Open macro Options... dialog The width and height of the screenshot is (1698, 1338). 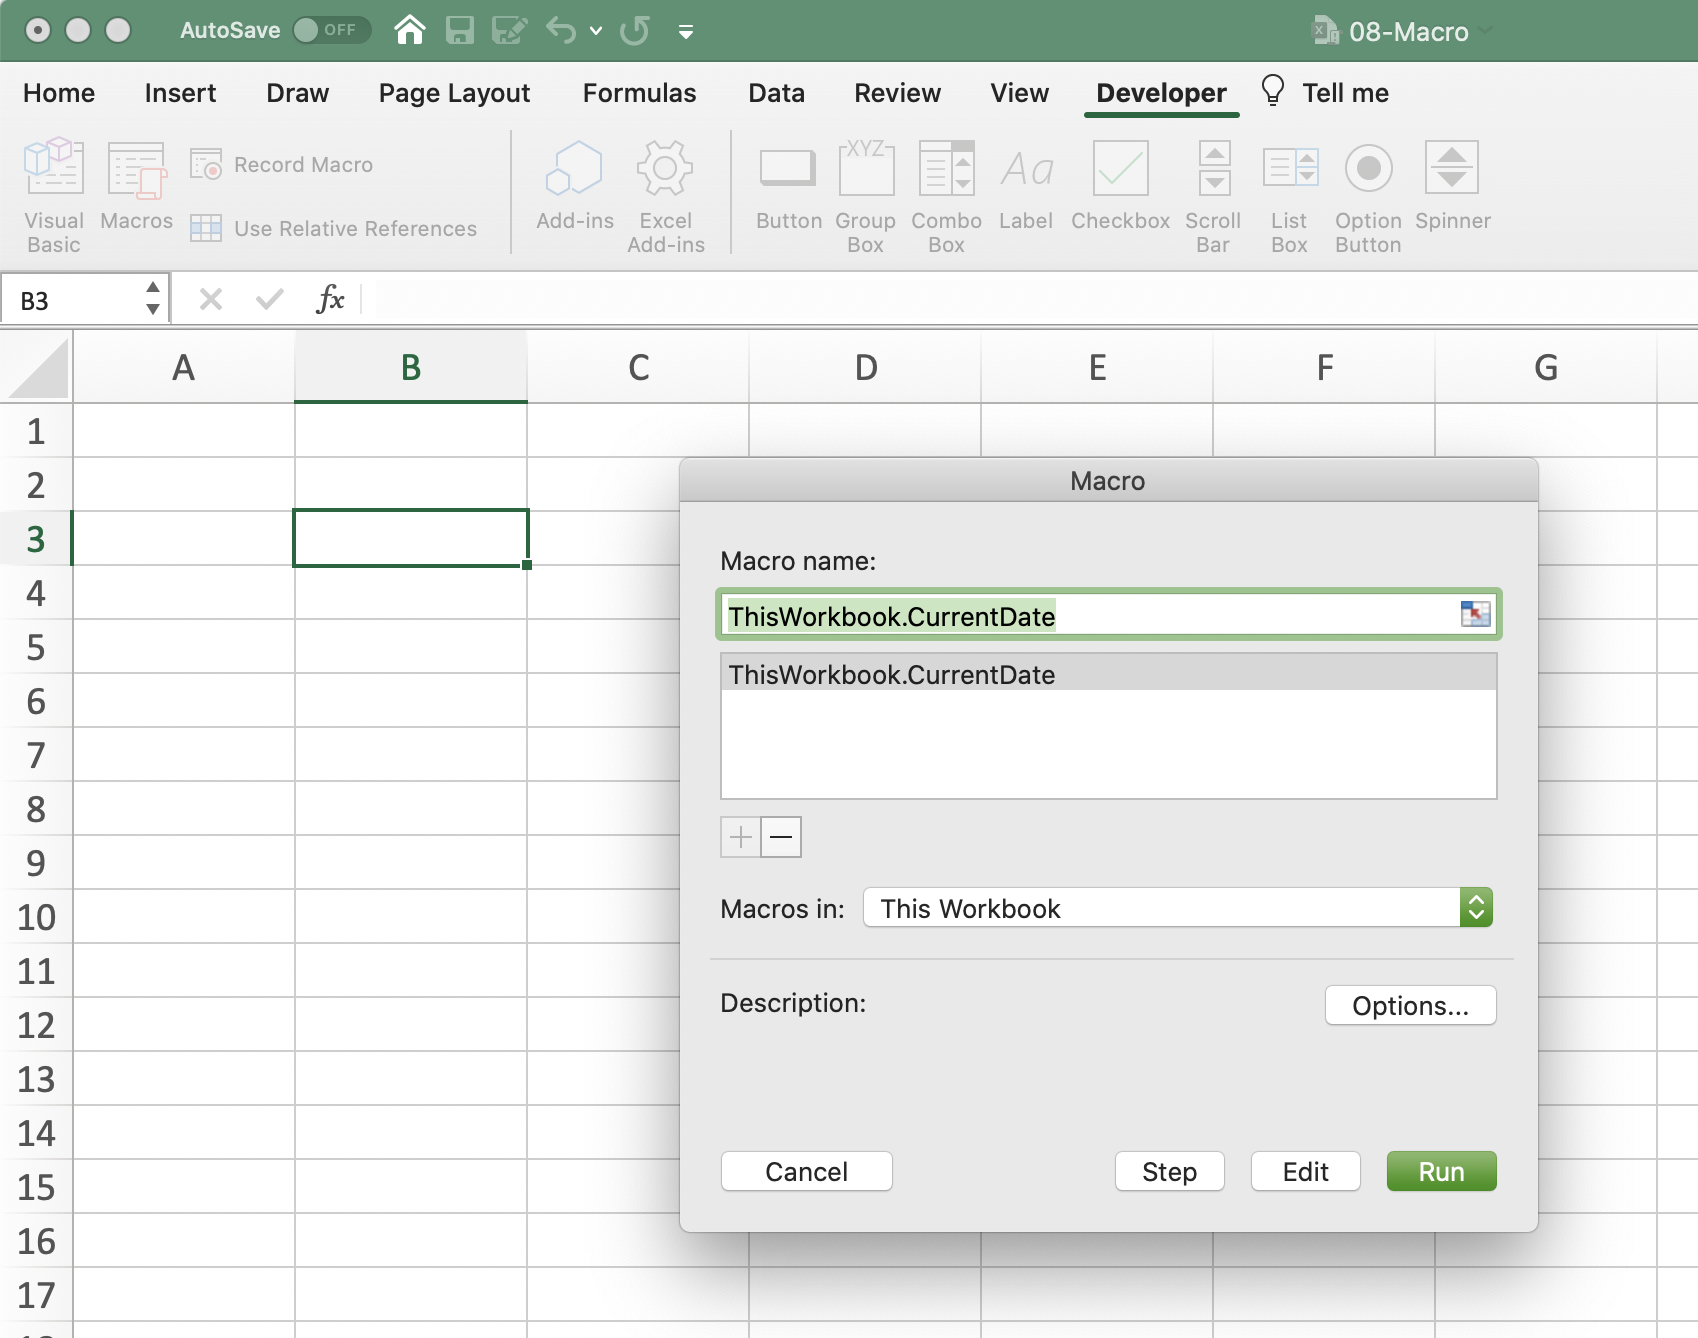[1410, 1005]
